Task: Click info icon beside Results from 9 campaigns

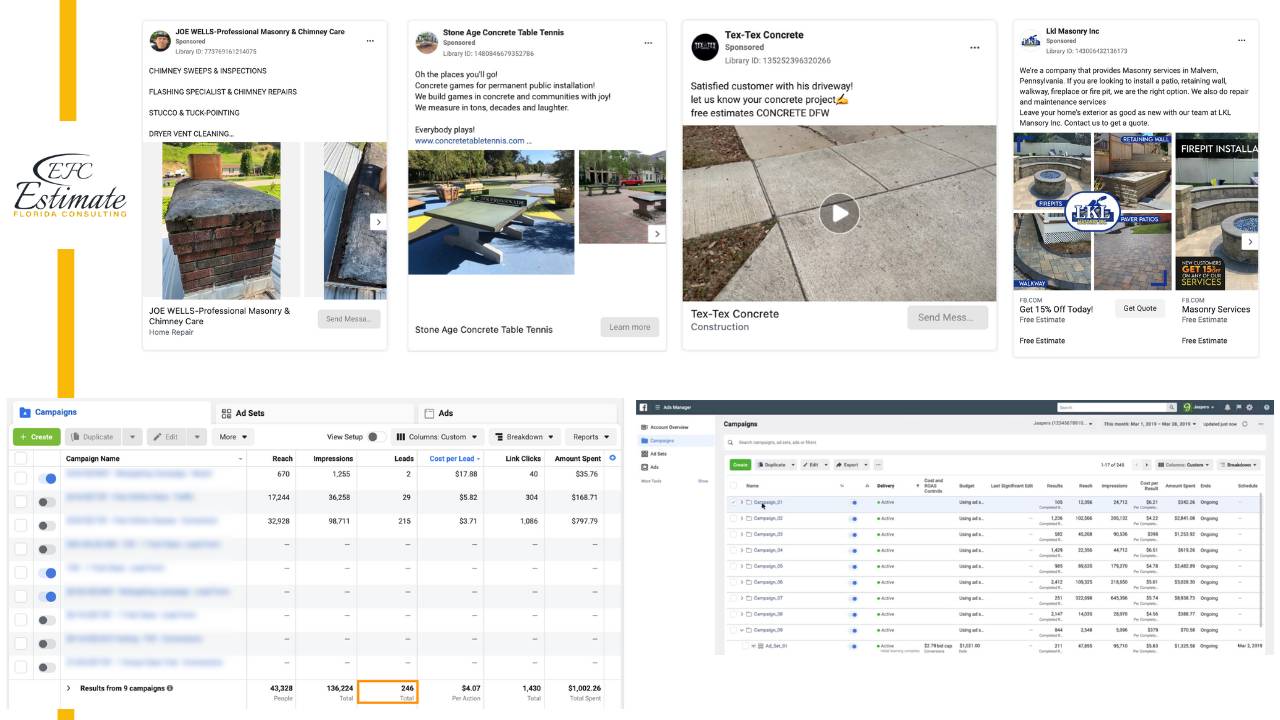Action: point(170,688)
